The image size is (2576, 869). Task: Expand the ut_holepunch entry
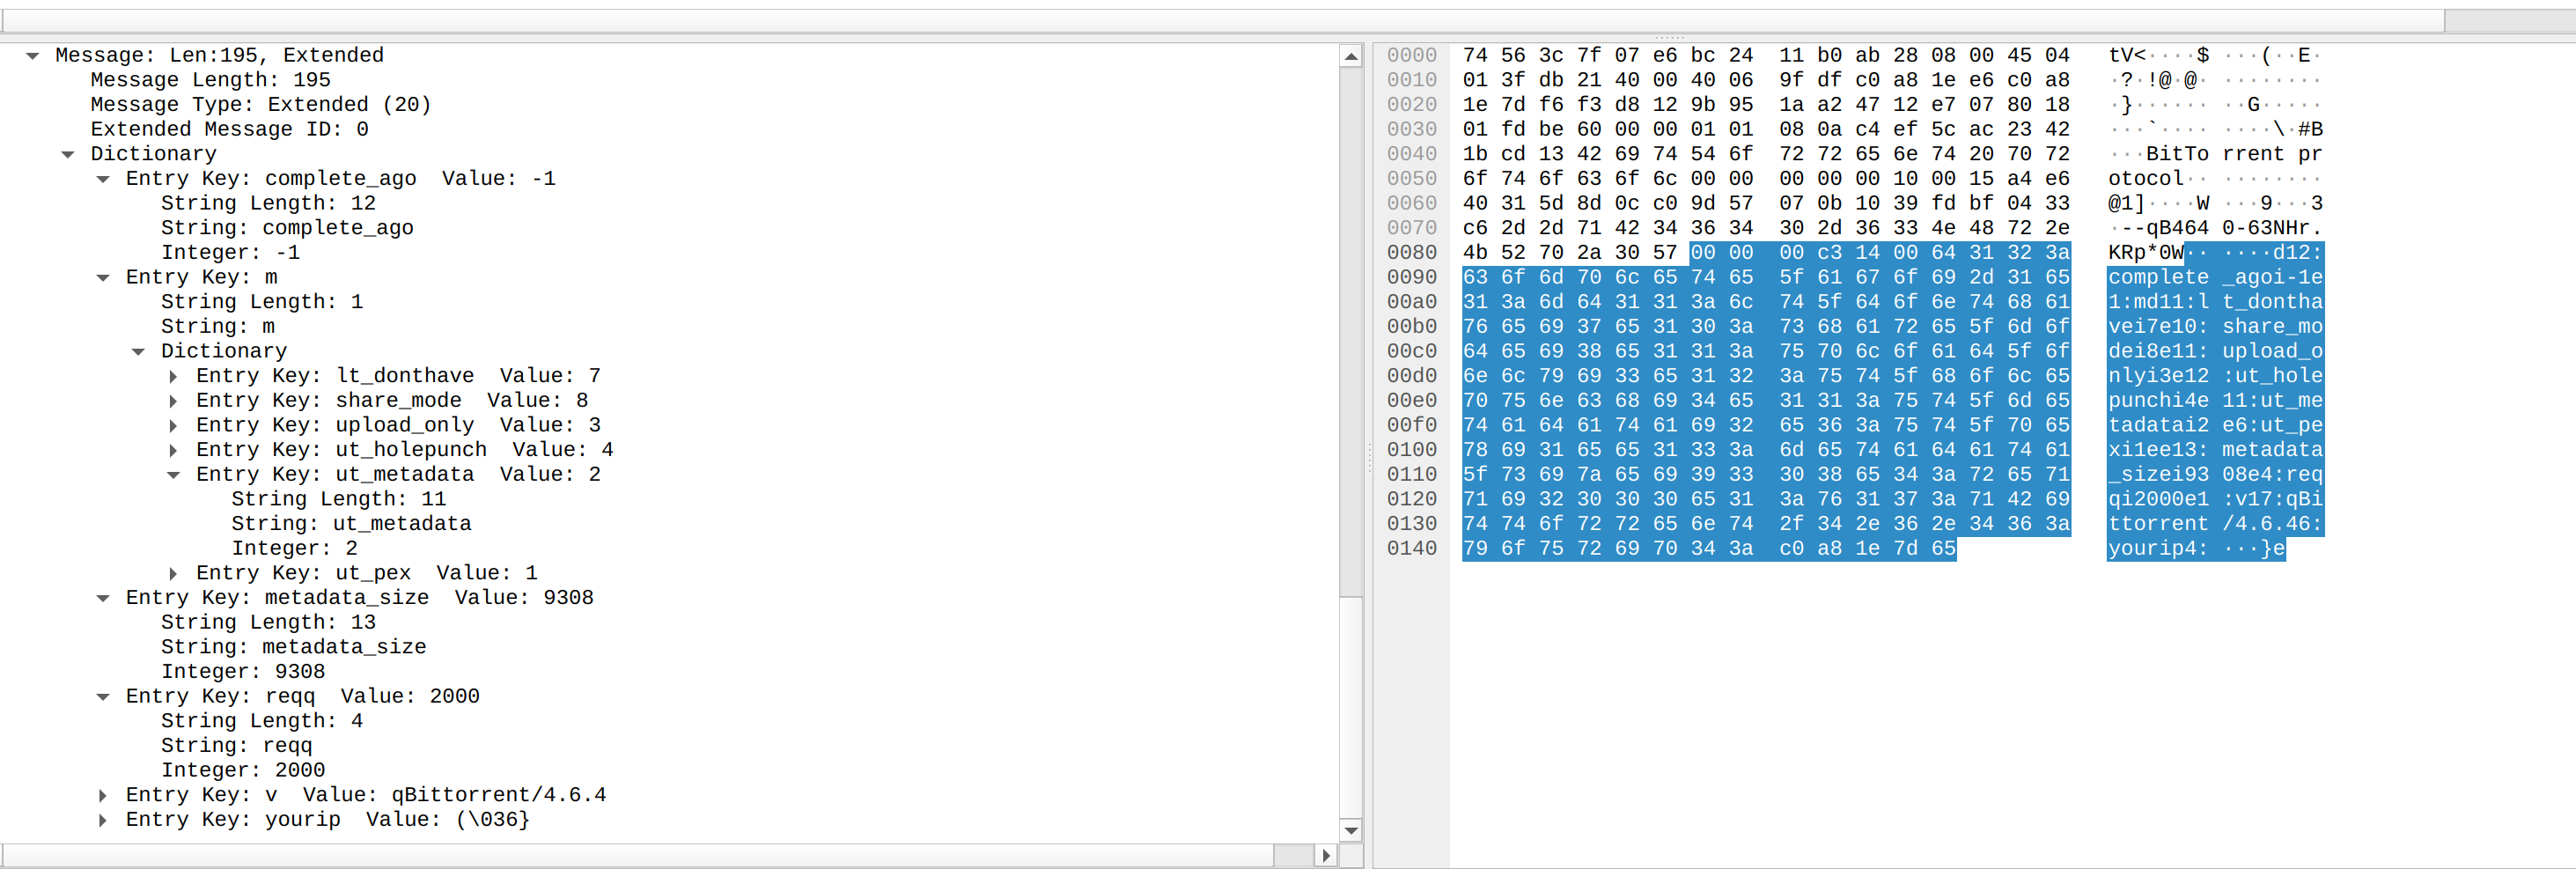pyautogui.click(x=174, y=449)
